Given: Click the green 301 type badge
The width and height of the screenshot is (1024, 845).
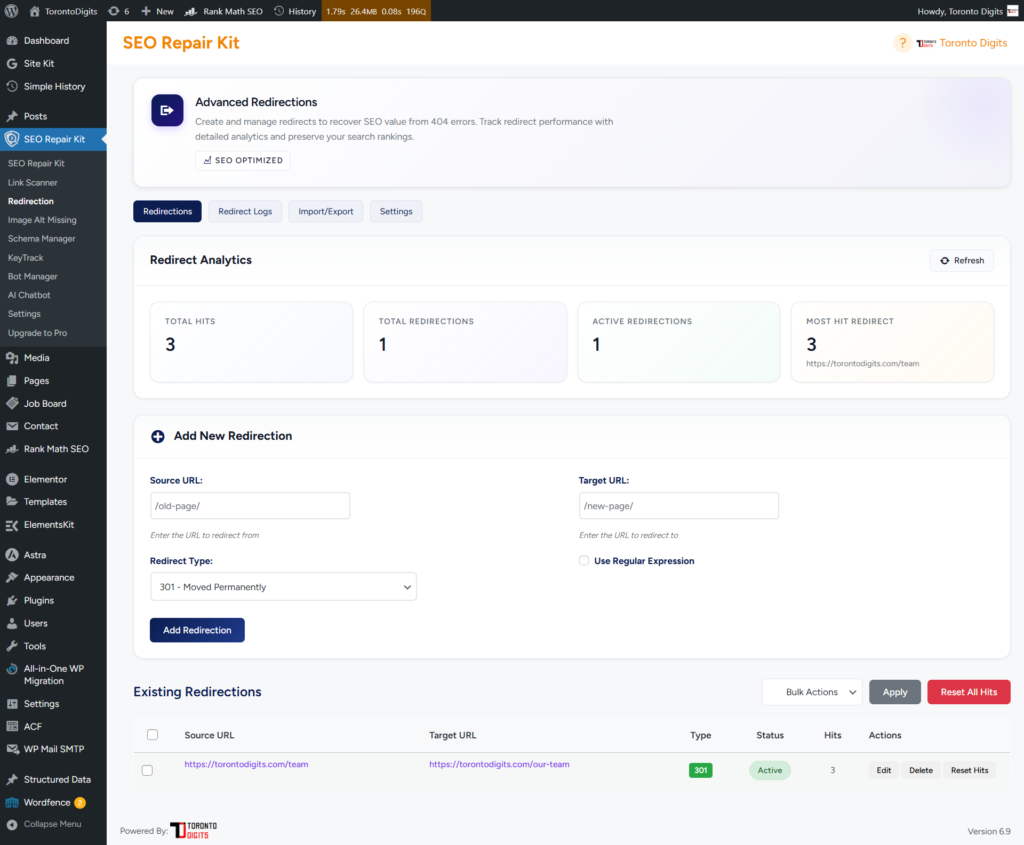Looking at the screenshot, I should coord(700,770).
